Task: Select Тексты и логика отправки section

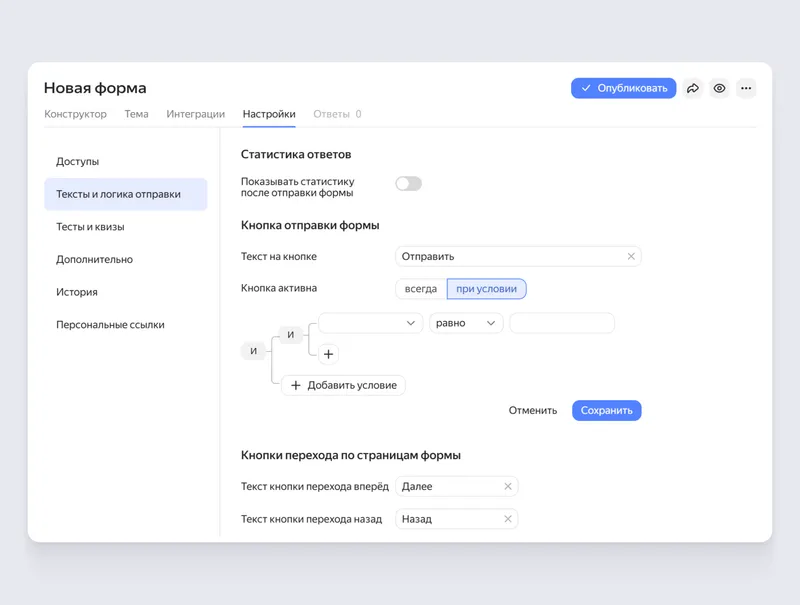Action: pos(126,194)
